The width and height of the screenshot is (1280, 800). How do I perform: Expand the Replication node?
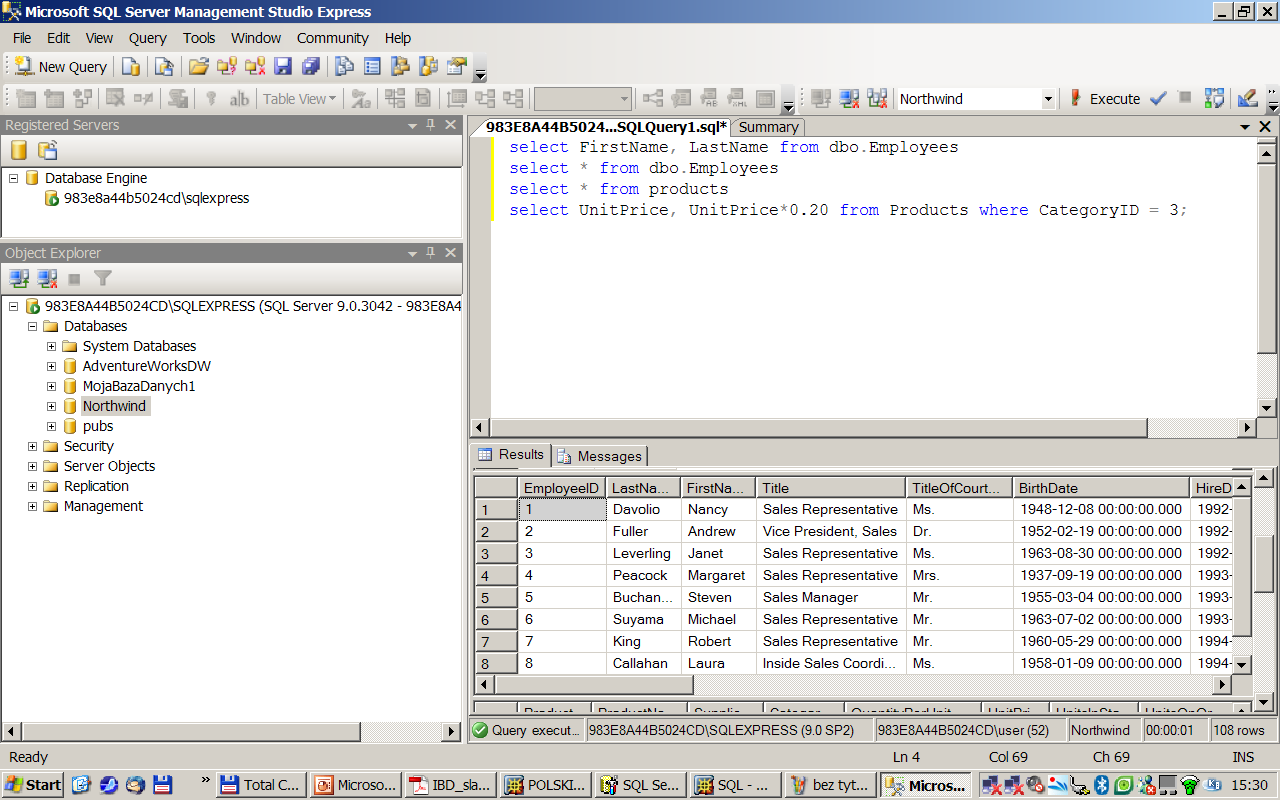[33, 486]
